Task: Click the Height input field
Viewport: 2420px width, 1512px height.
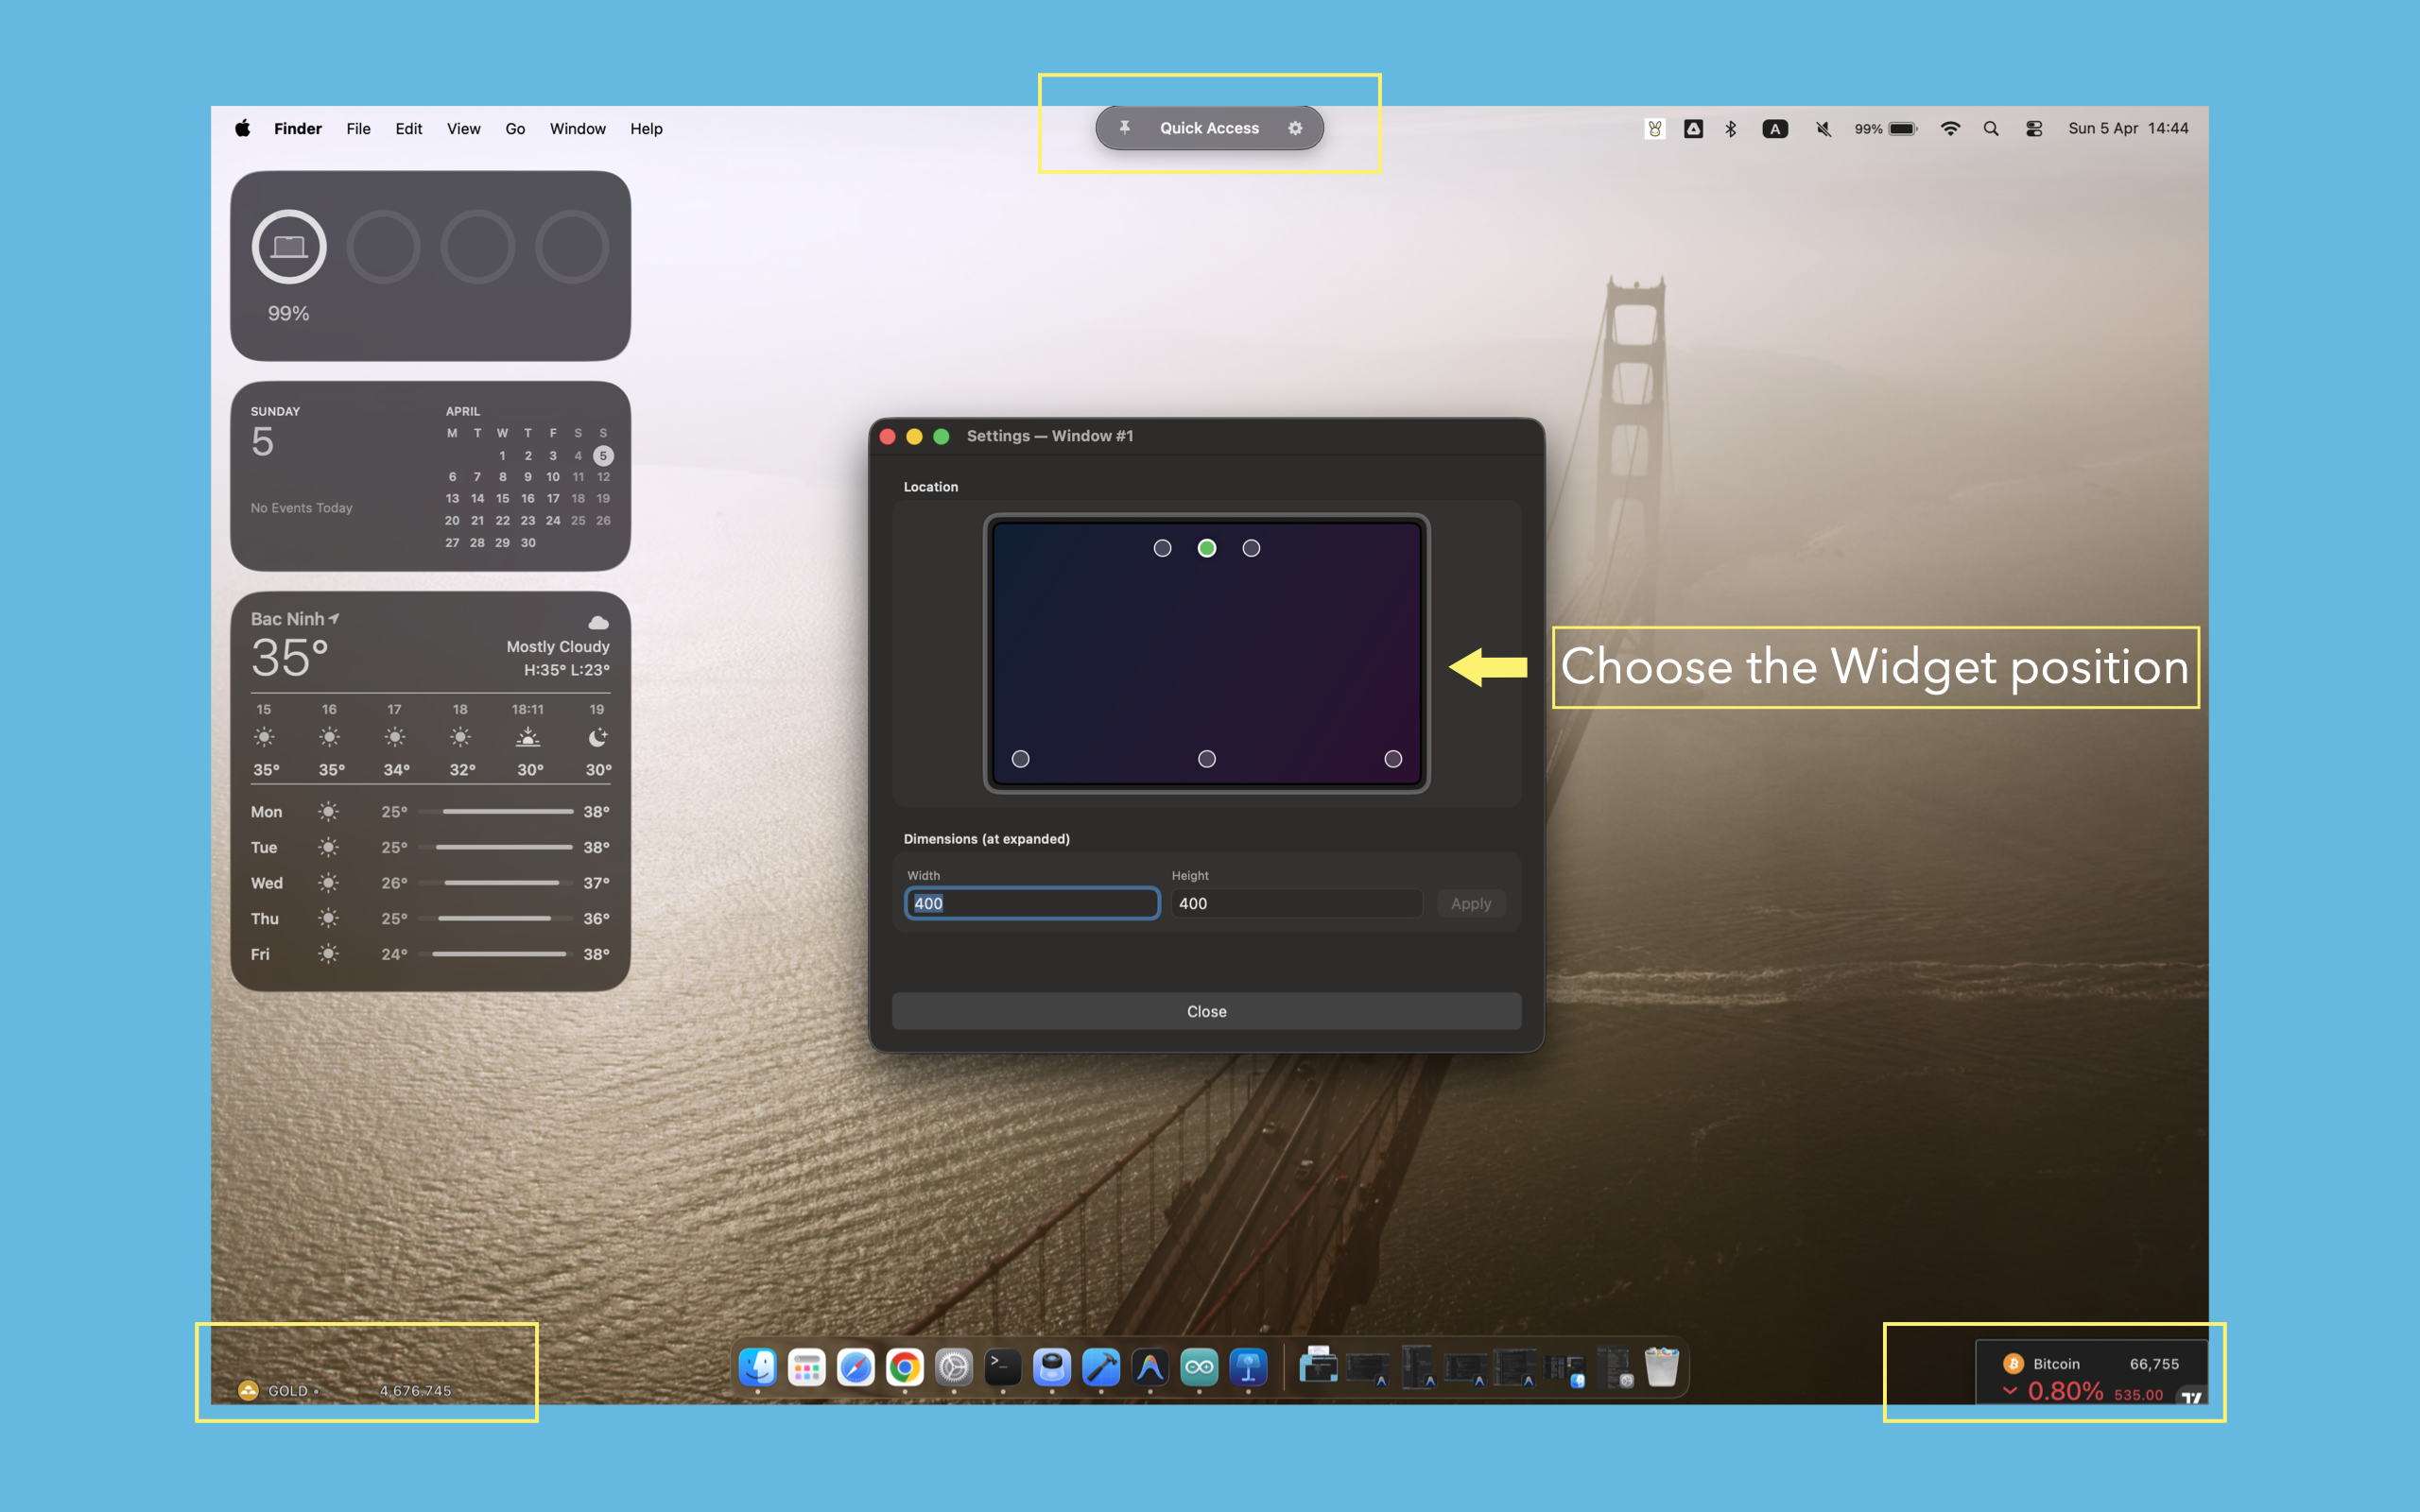Action: click(1296, 903)
